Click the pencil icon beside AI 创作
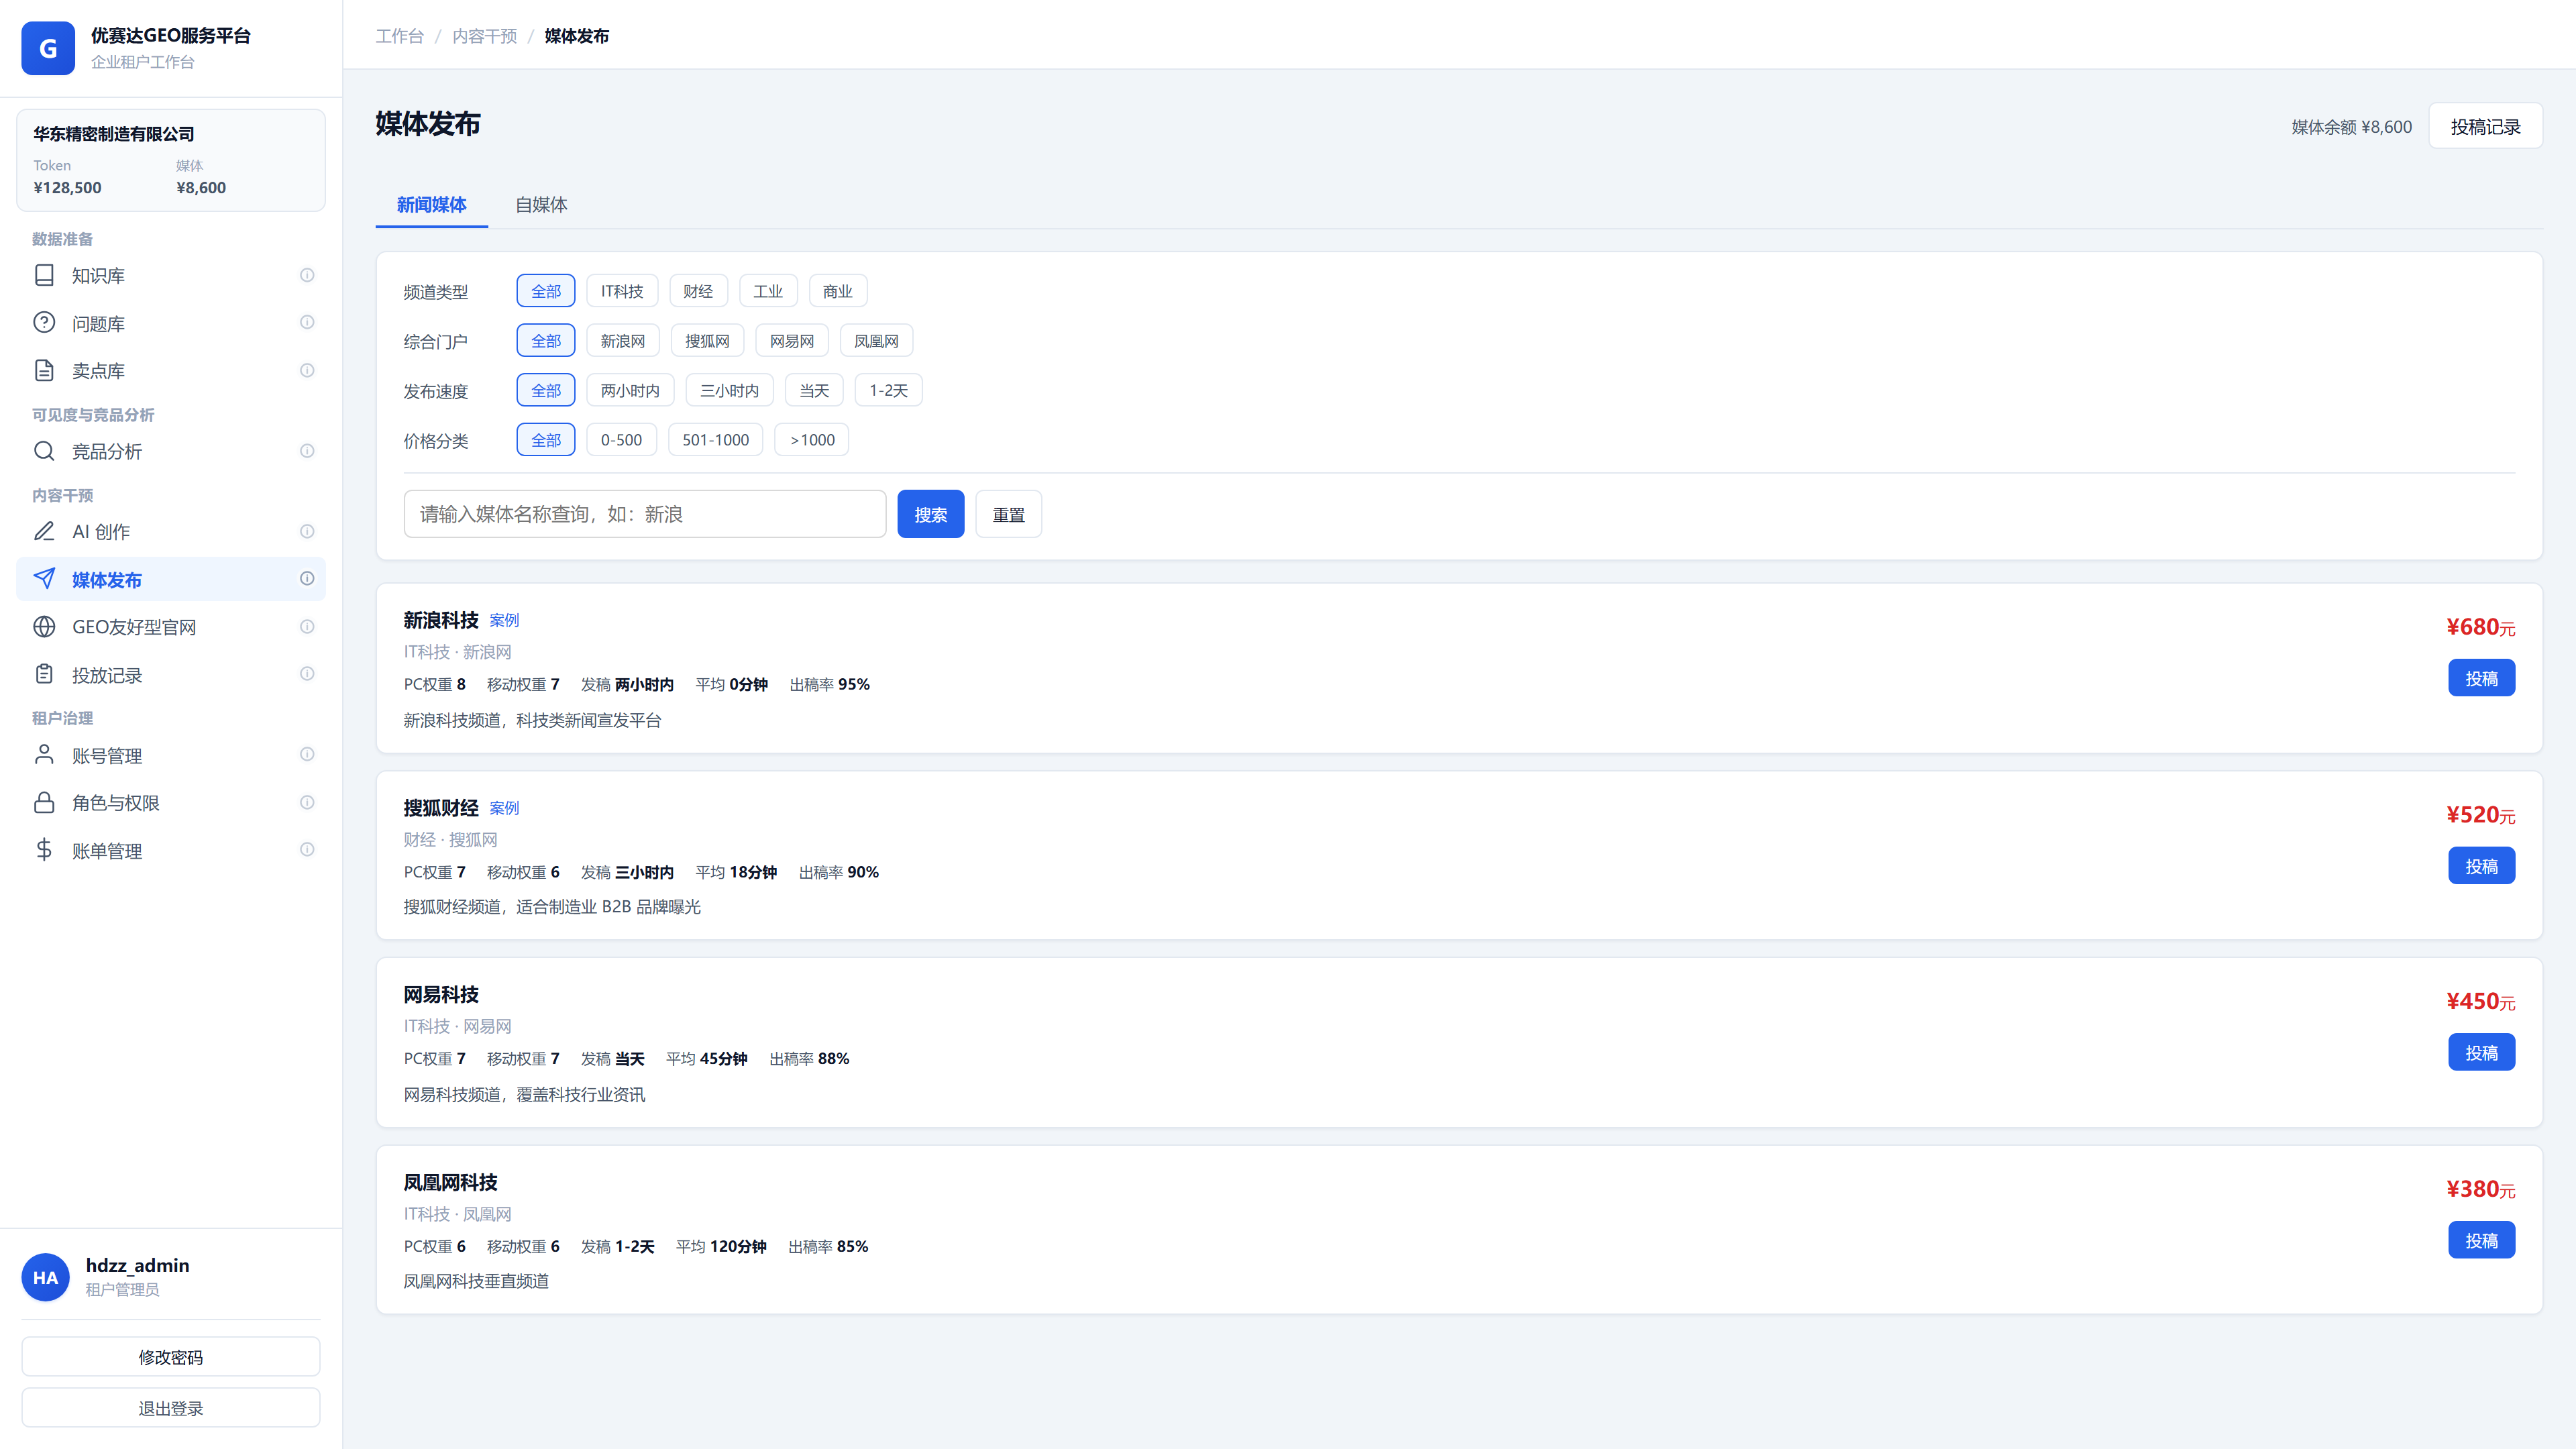2576x1449 pixels. [x=44, y=531]
